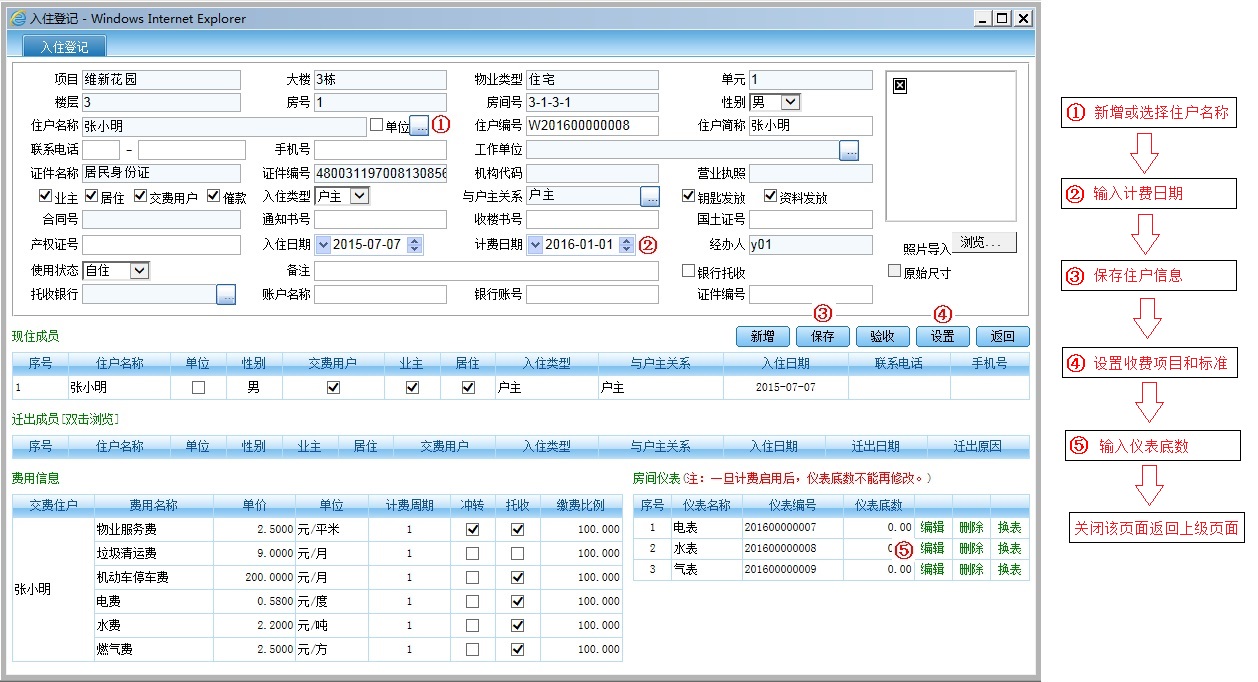Viewport: 1258px width, 682px height.
Task: Click the 与户主关系 ellipsis lookup button
Action: coord(650,197)
